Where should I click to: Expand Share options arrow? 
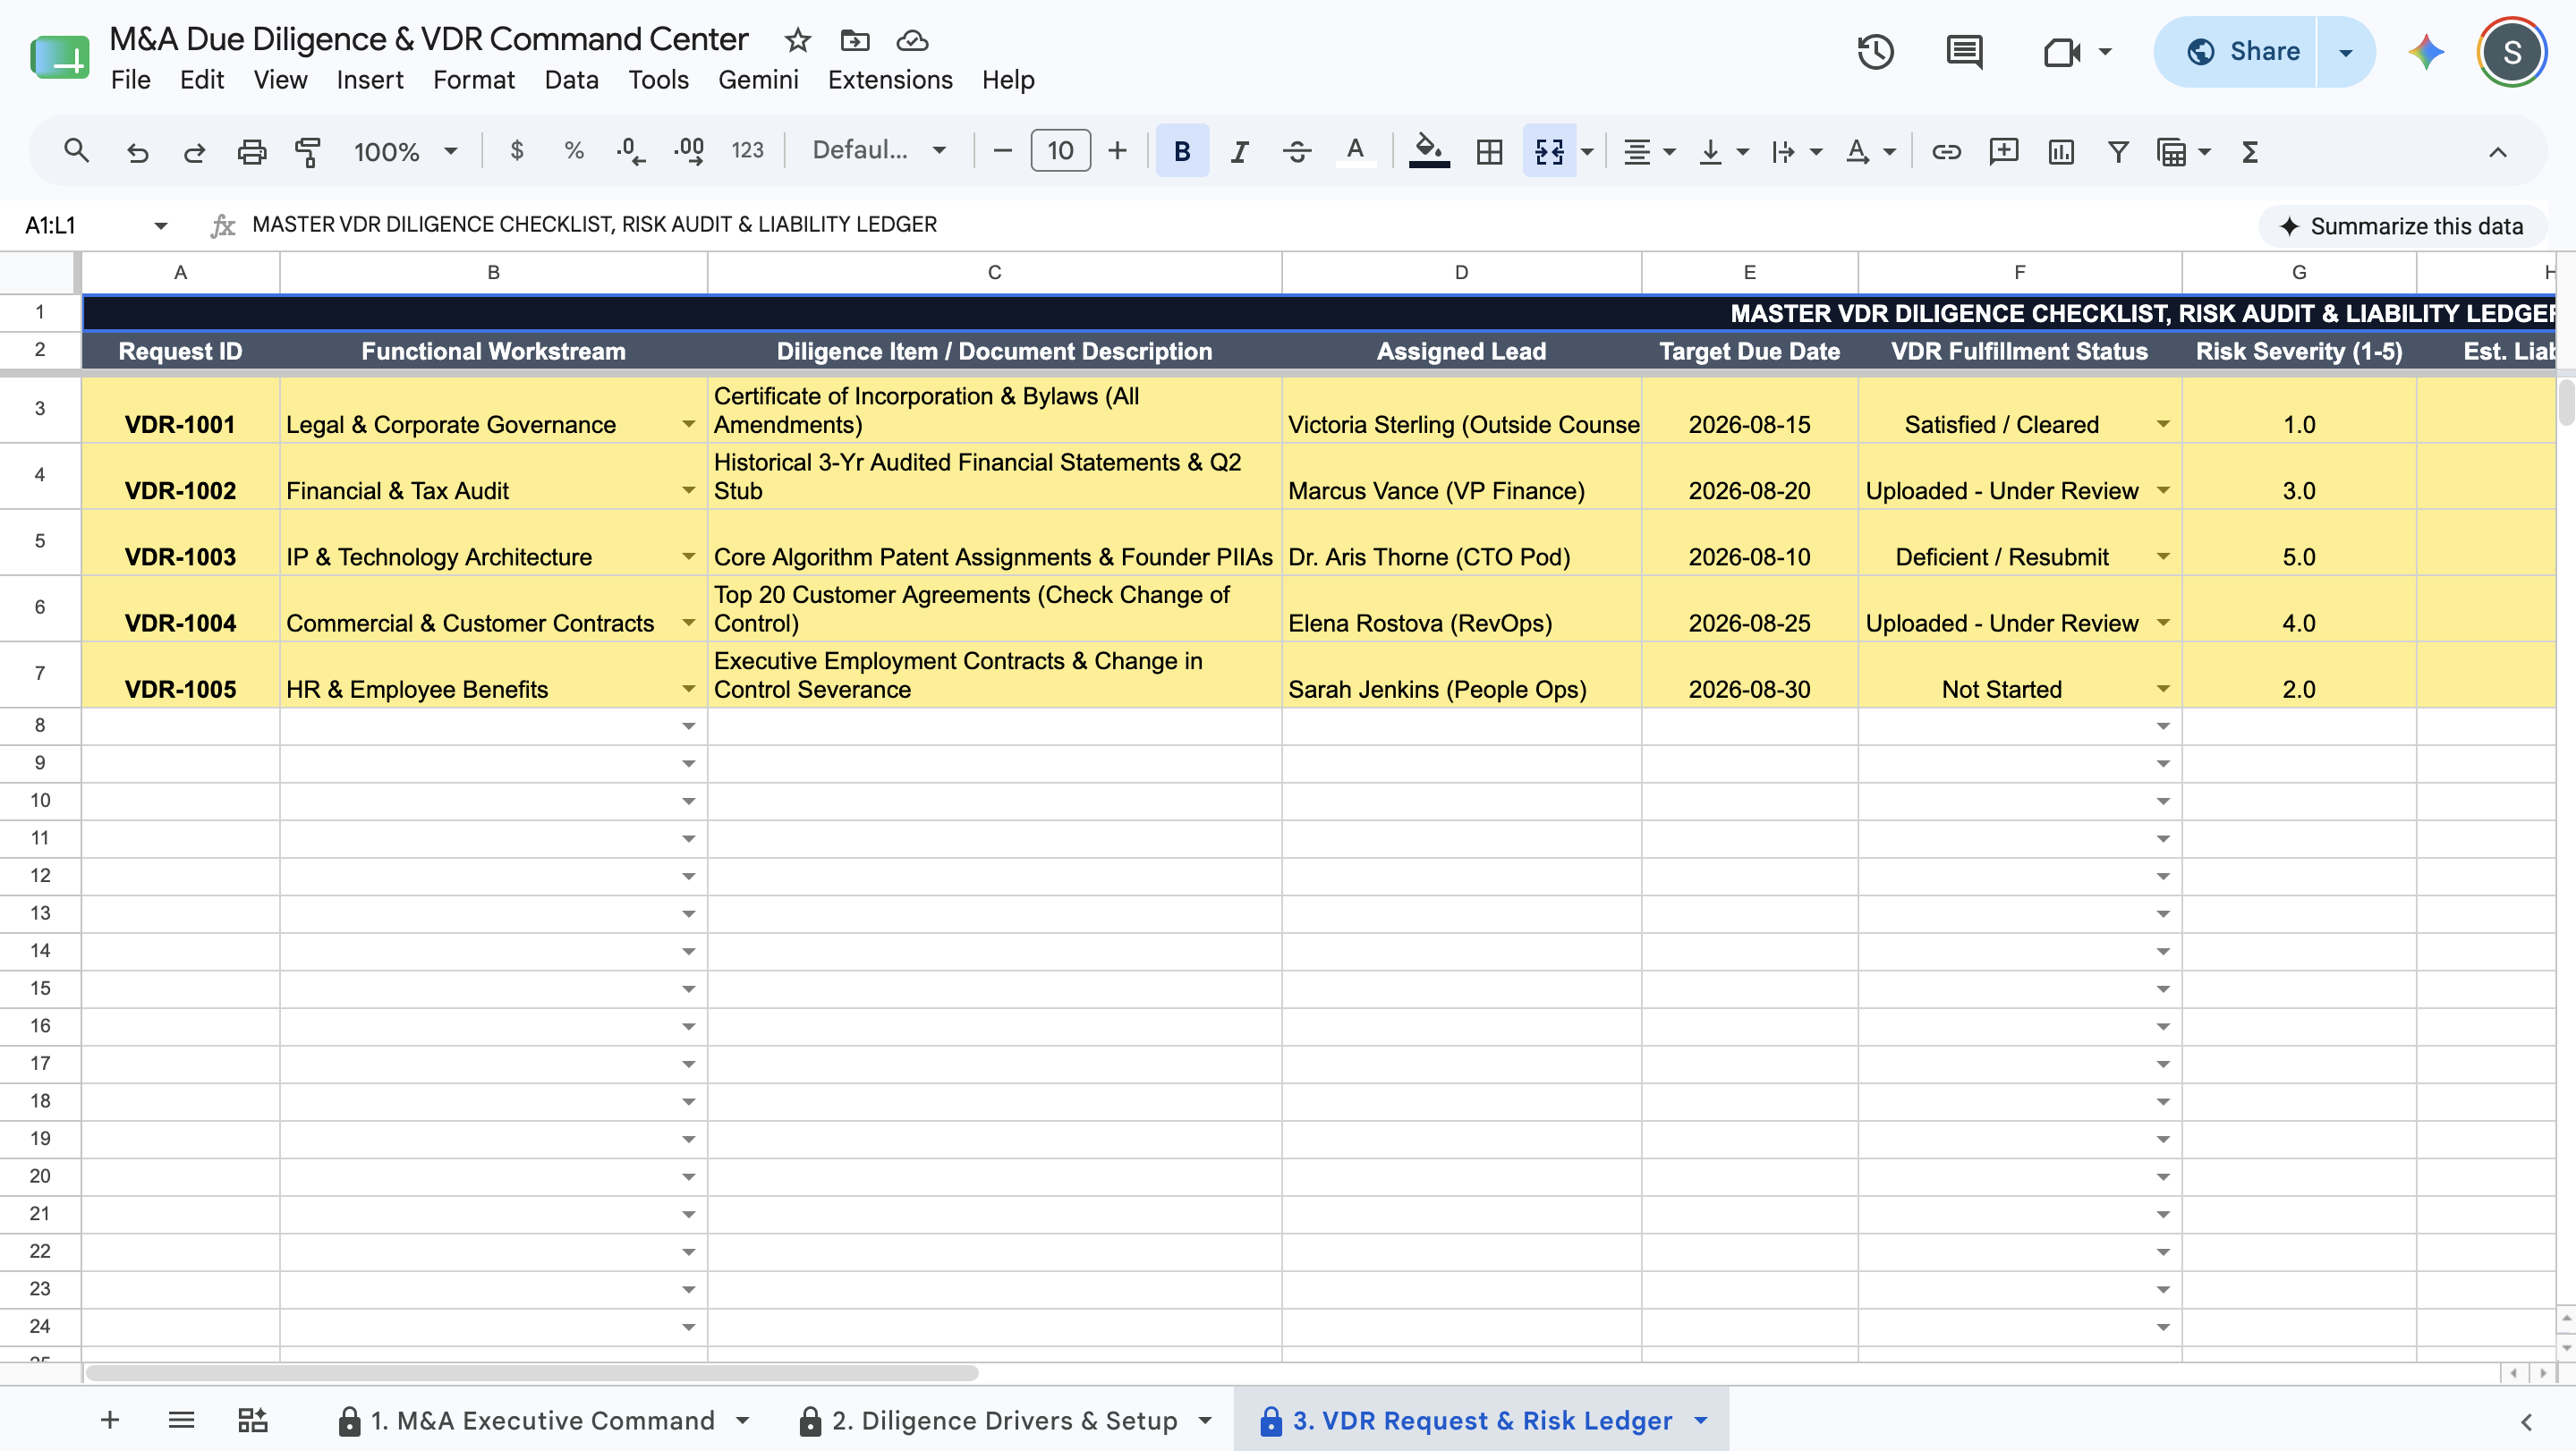2345,52
